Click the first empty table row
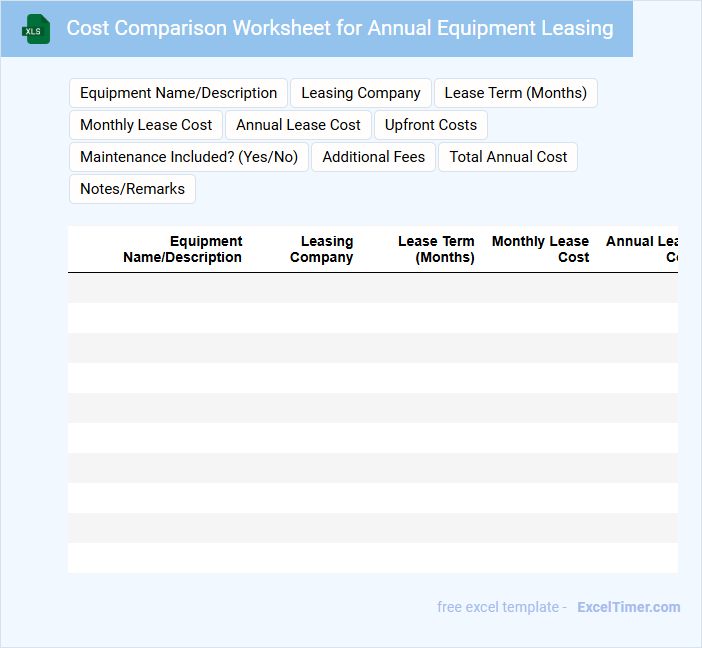The image size is (702, 648). coord(372,288)
